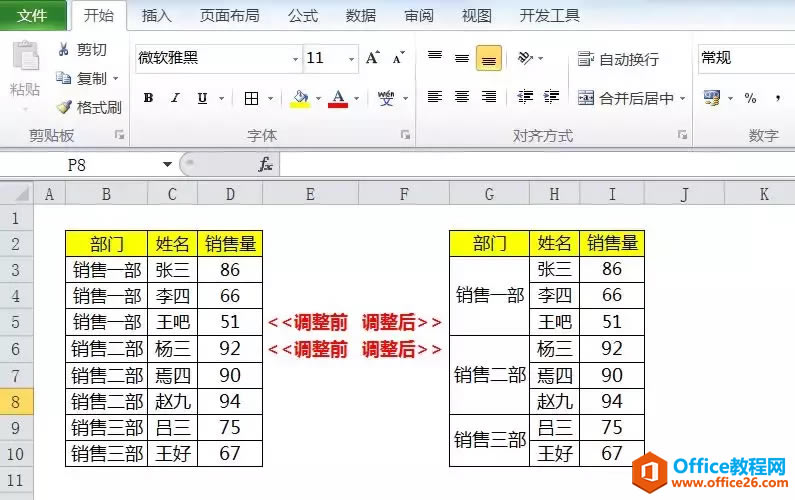
Task: Center text horizontally
Action: tap(462, 97)
